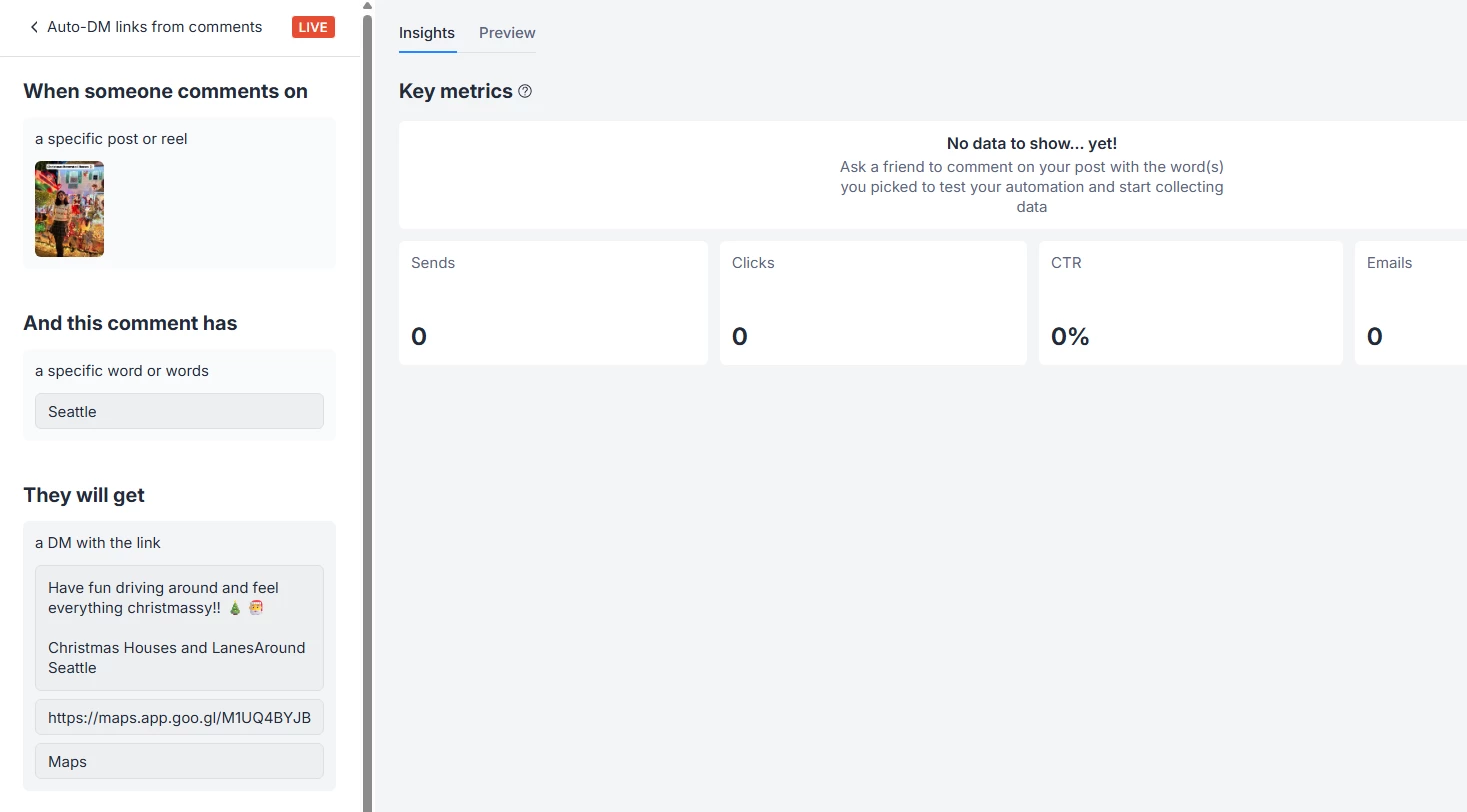Image resolution: width=1467 pixels, height=812 pixels.
Task: Open the Preview tab
Action: coord(507,33)
